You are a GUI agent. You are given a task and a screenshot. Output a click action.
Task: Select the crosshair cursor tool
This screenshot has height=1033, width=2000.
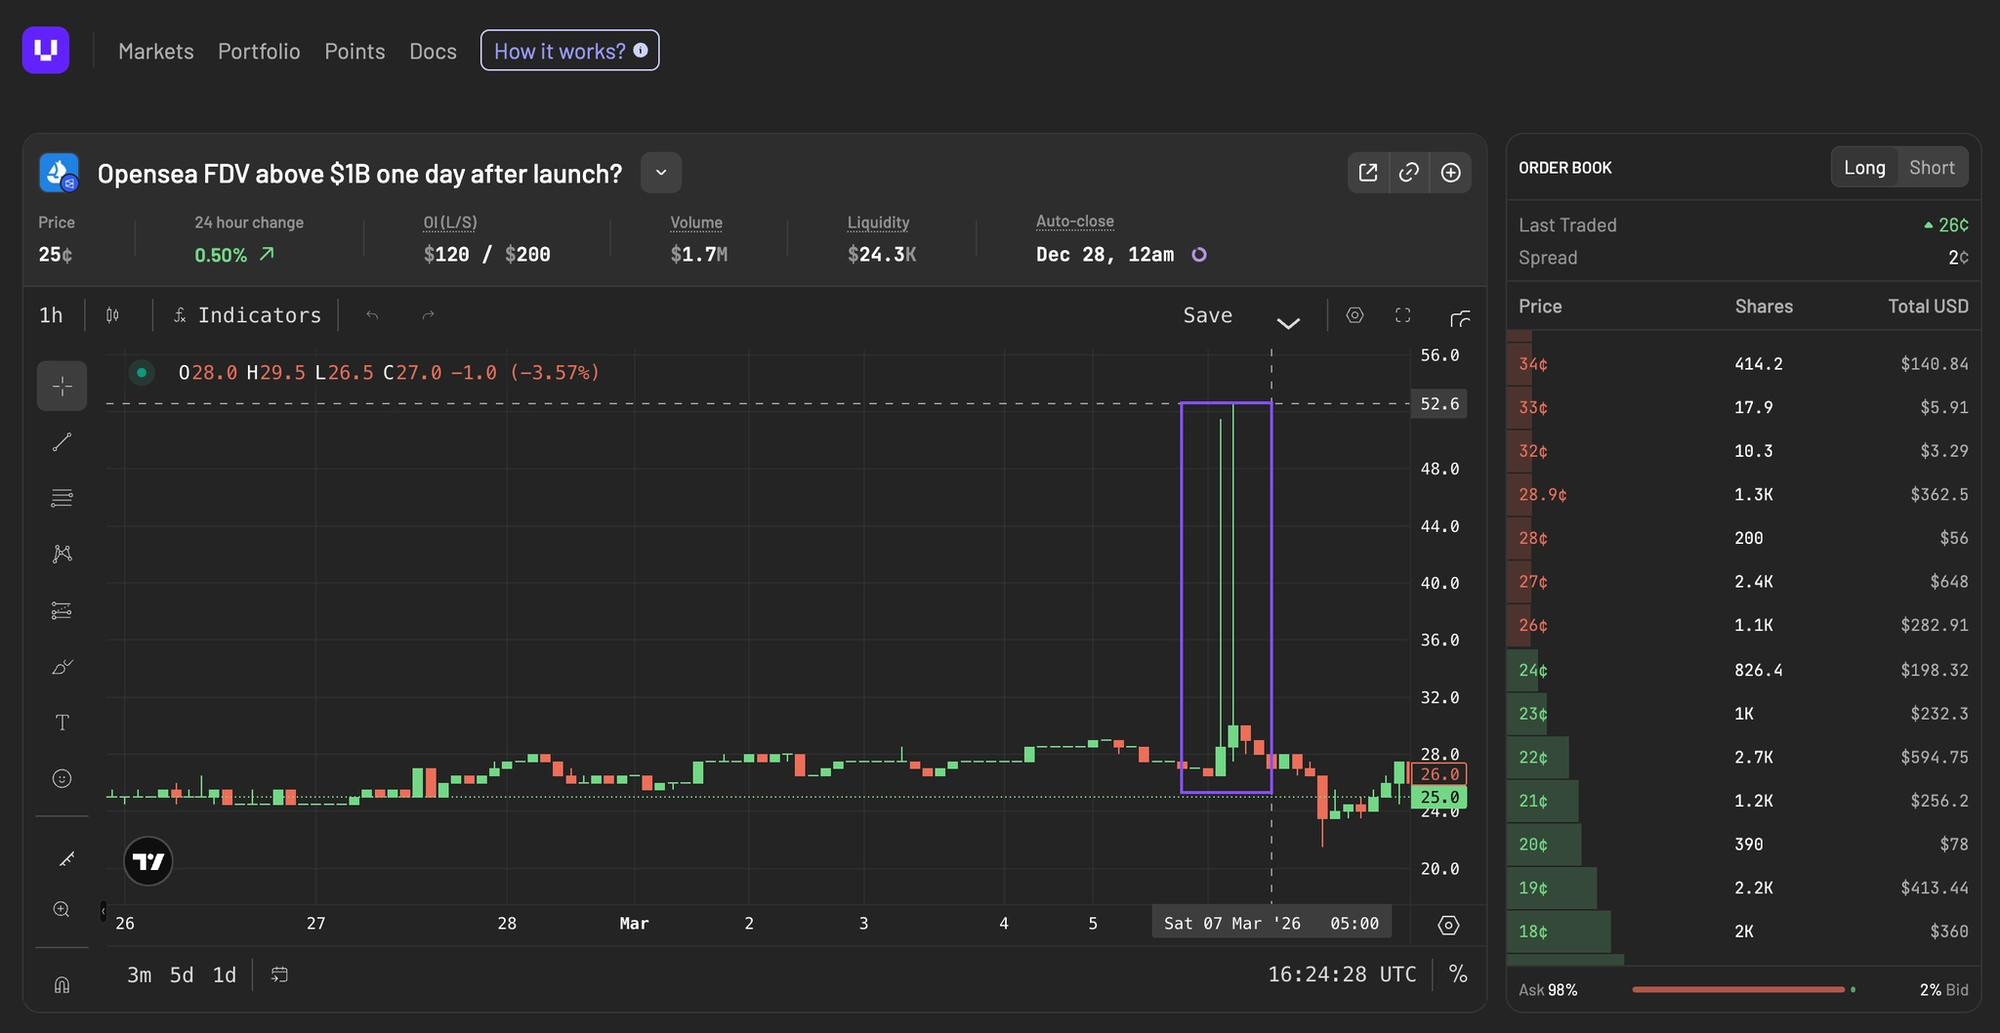(62, 386)
